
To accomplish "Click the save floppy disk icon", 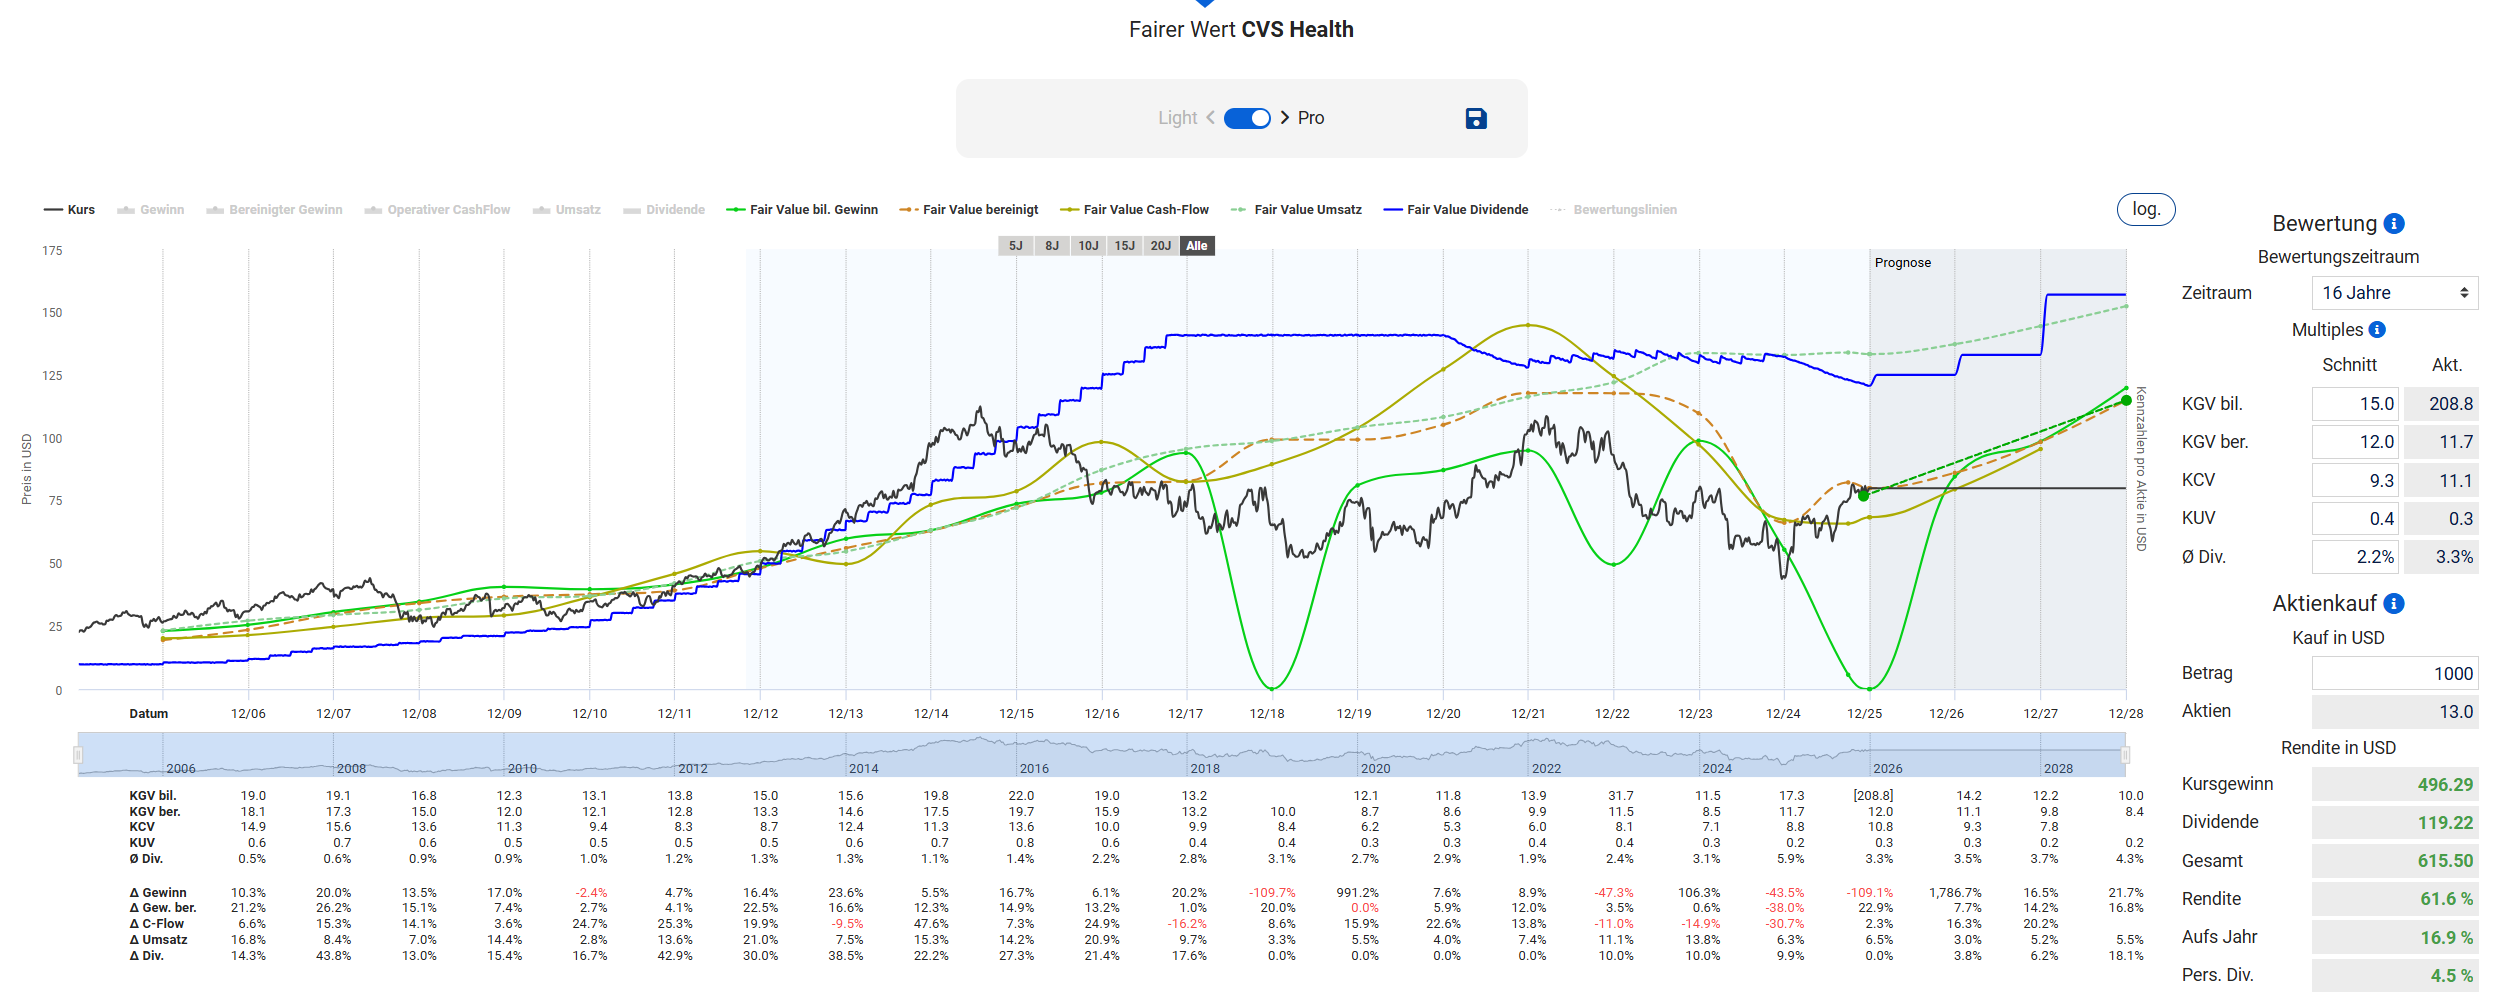I will pos(1475,119).
